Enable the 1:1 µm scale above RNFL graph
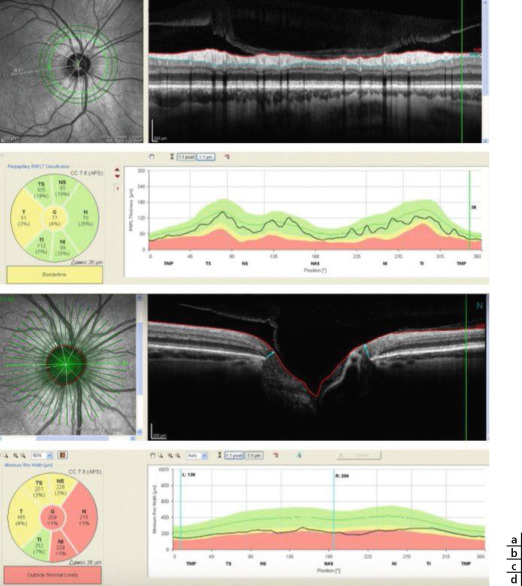This screenshot has width=522, height=586. tap(206, 157)
